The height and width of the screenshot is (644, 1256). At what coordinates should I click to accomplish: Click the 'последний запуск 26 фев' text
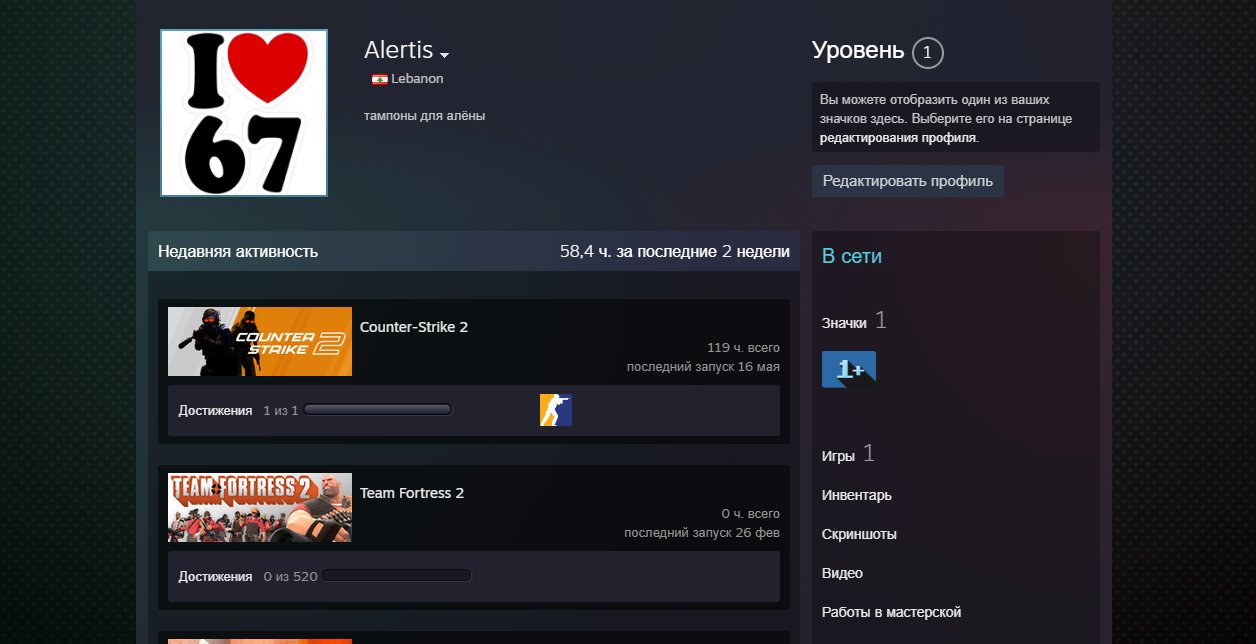point(702,533)
